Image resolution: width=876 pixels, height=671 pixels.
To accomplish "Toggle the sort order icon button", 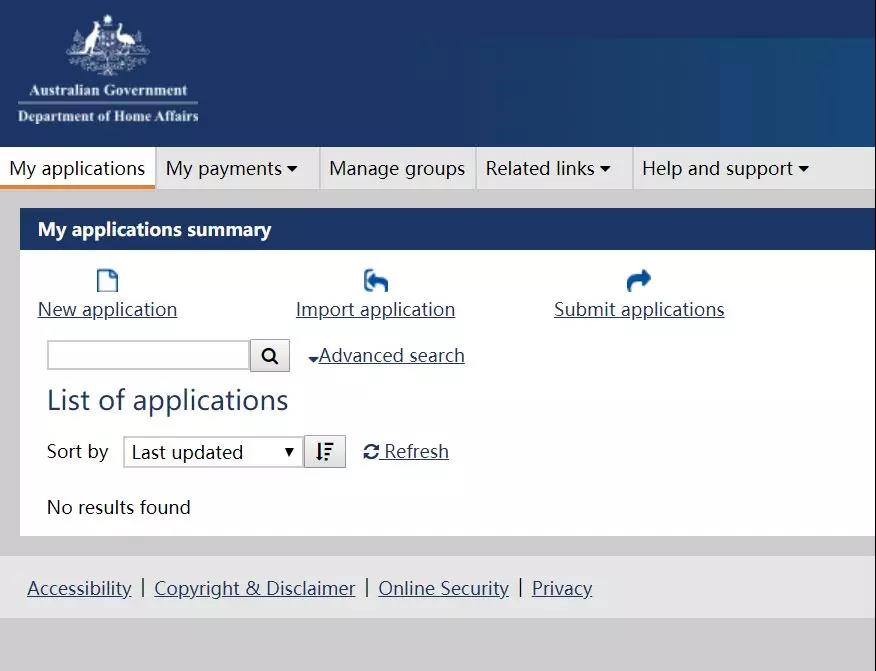I will point(325,452).
